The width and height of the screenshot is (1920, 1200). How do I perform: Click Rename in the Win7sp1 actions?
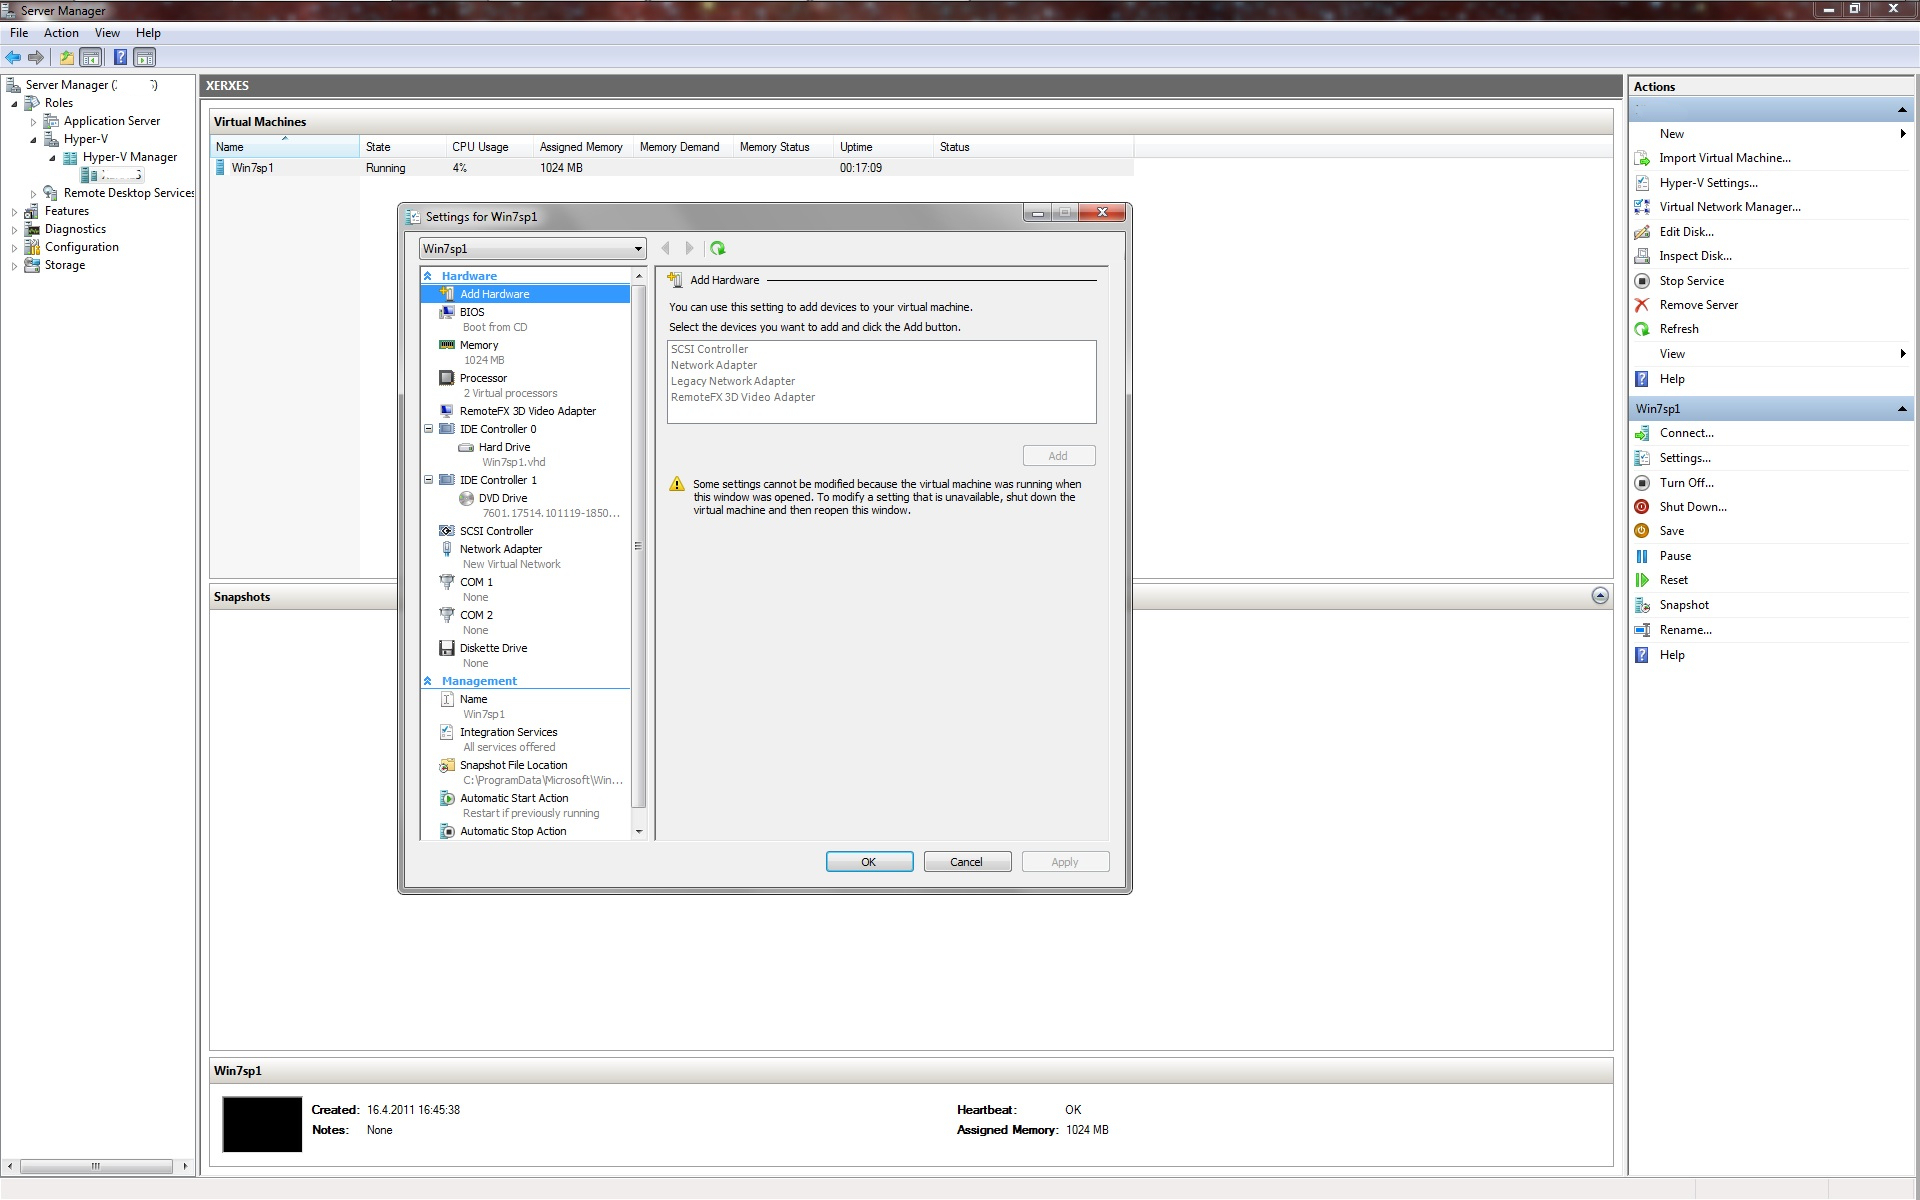[1685, 630]
